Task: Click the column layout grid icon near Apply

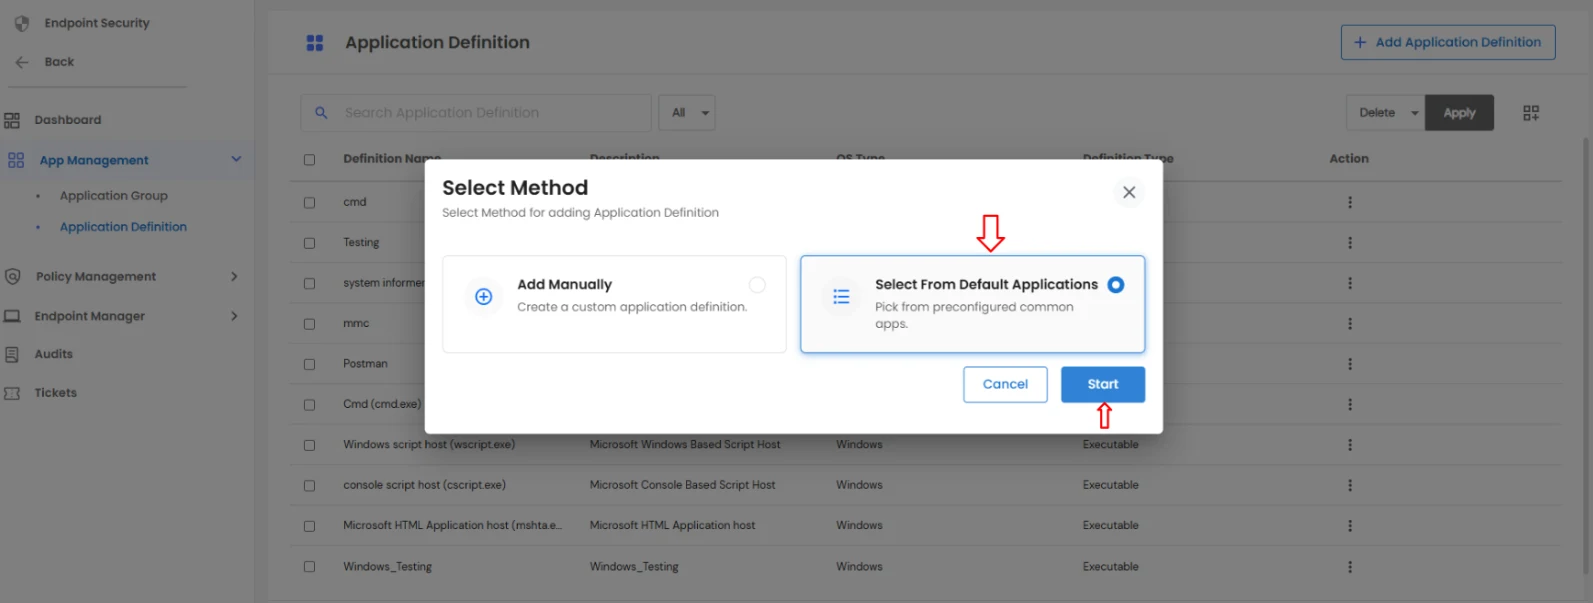Action: (x=1530, y=112)
